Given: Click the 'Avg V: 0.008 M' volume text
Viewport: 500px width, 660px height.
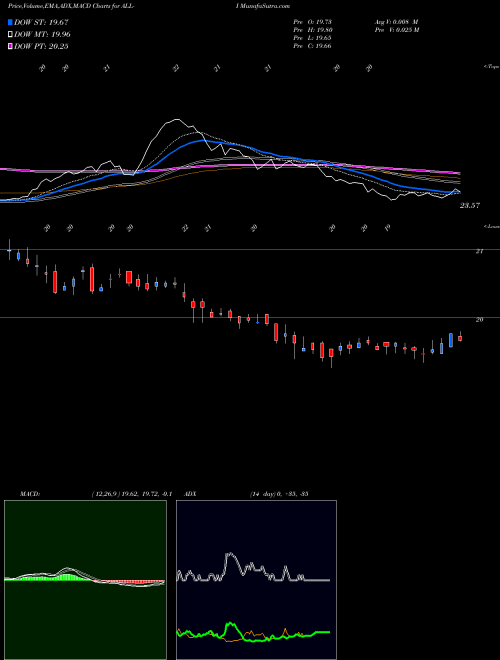Looking at the screenshot, I should click(396, 22).
